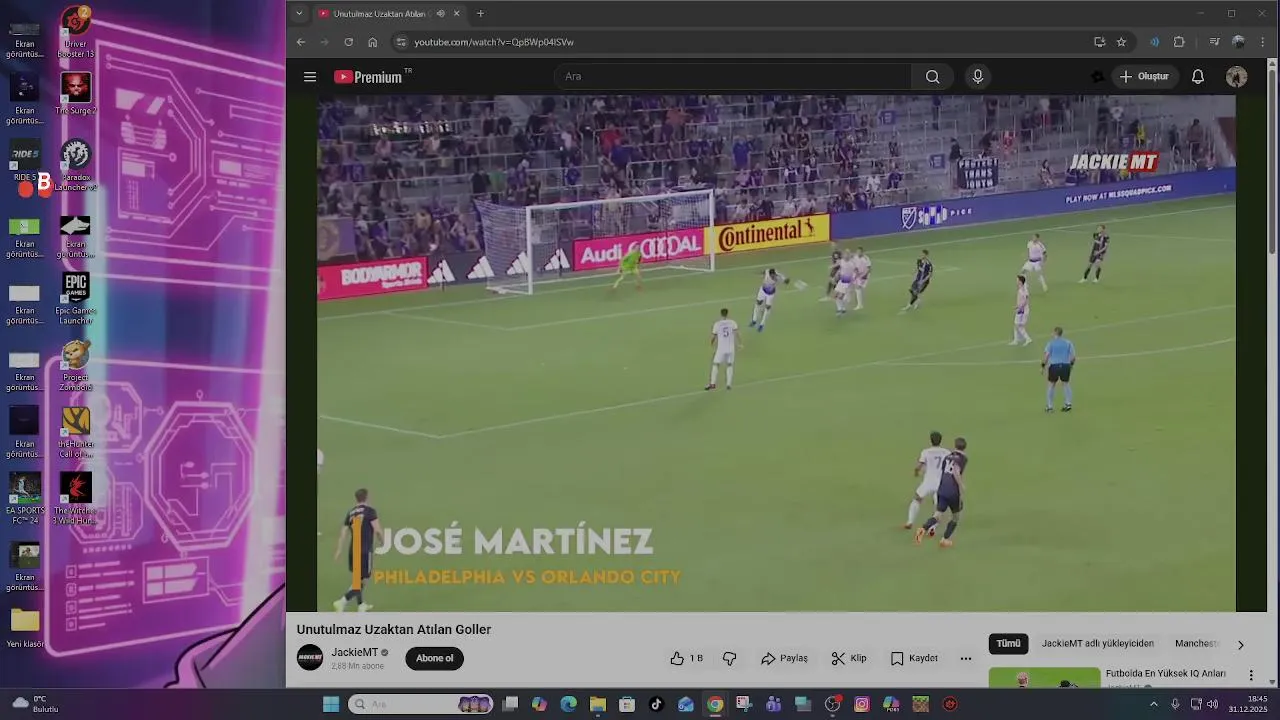The height and width of the screenshot is (720, 1280).
Task: Show next filter chips with right arrow
Action: 1240,645
